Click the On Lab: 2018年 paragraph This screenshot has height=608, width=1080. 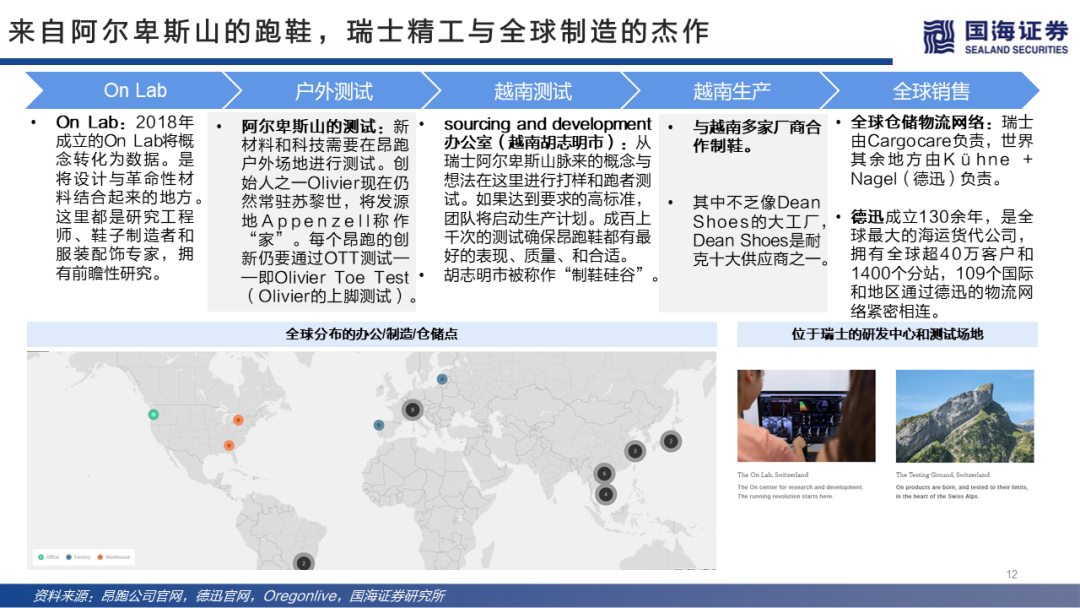[130, 198]
